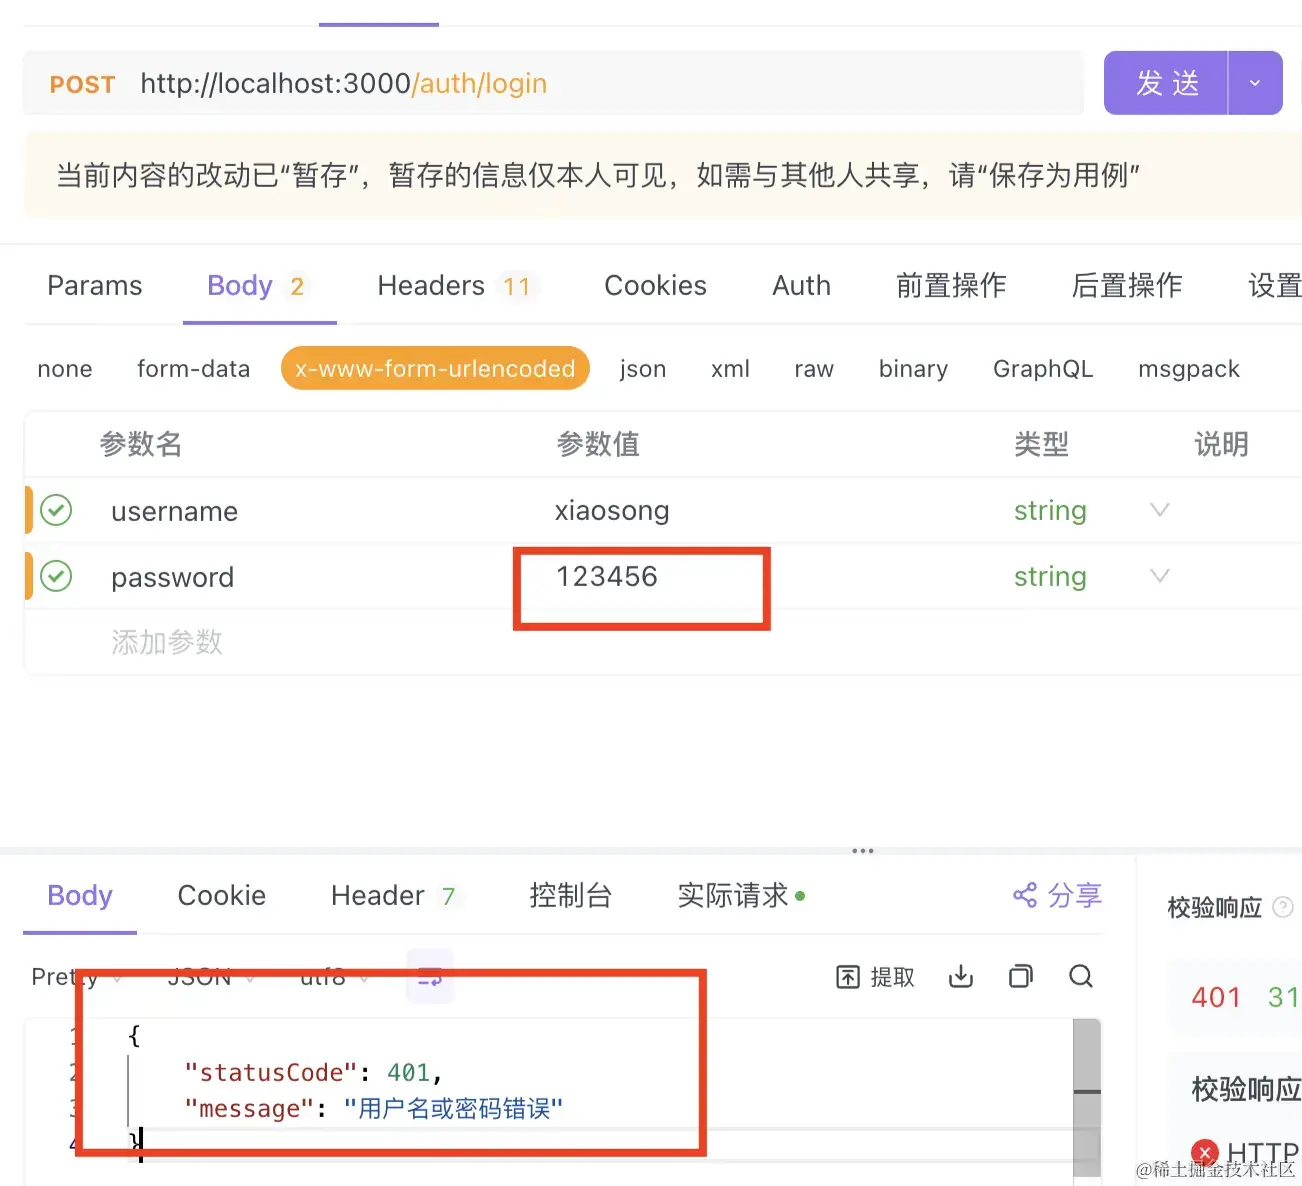Screen dimensions: 1302x1186
Task: Switch to the response Body tab
Action: (80, 896)
